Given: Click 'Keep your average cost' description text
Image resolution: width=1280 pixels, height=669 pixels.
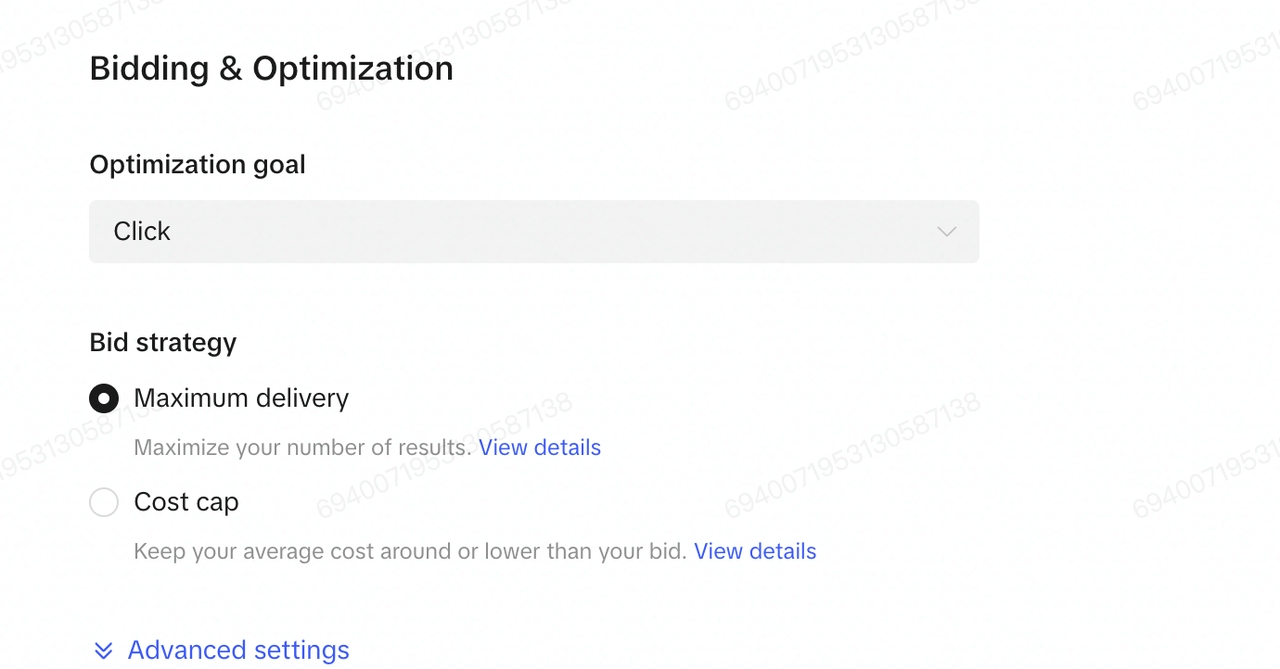Looking at the screenshot, I should click(x=410, y=552).
